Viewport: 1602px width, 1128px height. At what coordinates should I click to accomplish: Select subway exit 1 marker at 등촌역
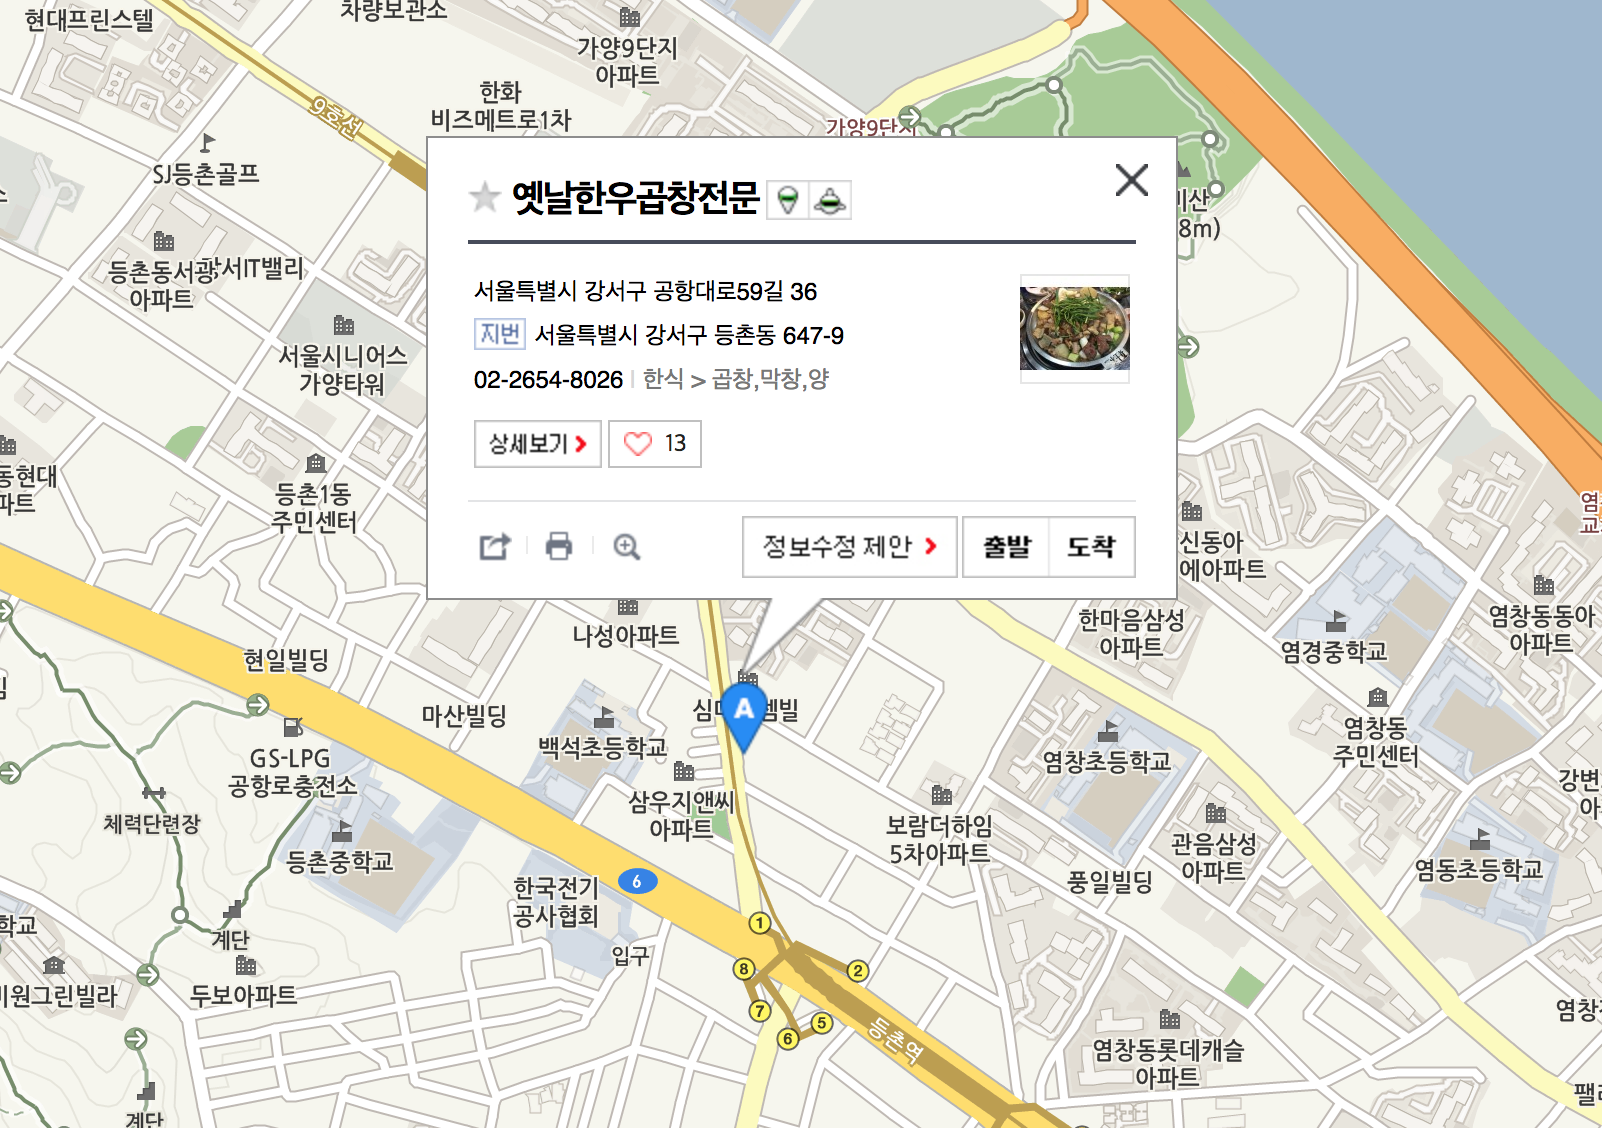(760, 923)
